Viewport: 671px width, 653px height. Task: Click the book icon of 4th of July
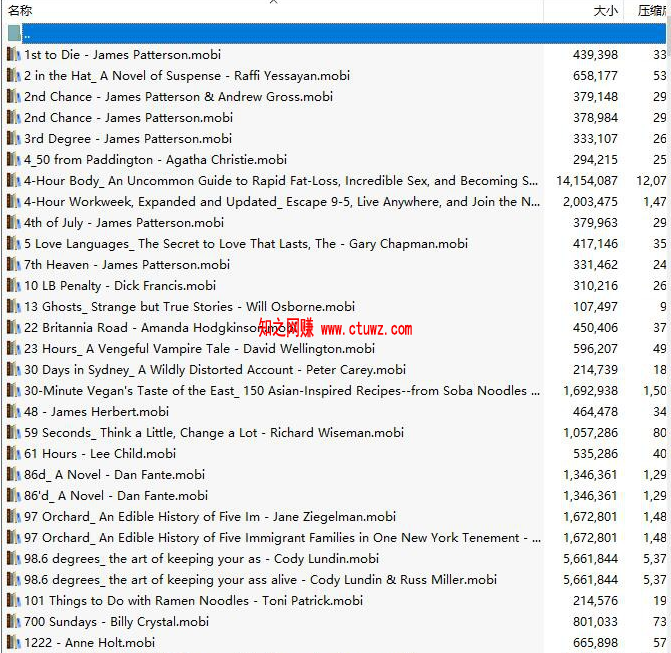click(x=13, y=222)
